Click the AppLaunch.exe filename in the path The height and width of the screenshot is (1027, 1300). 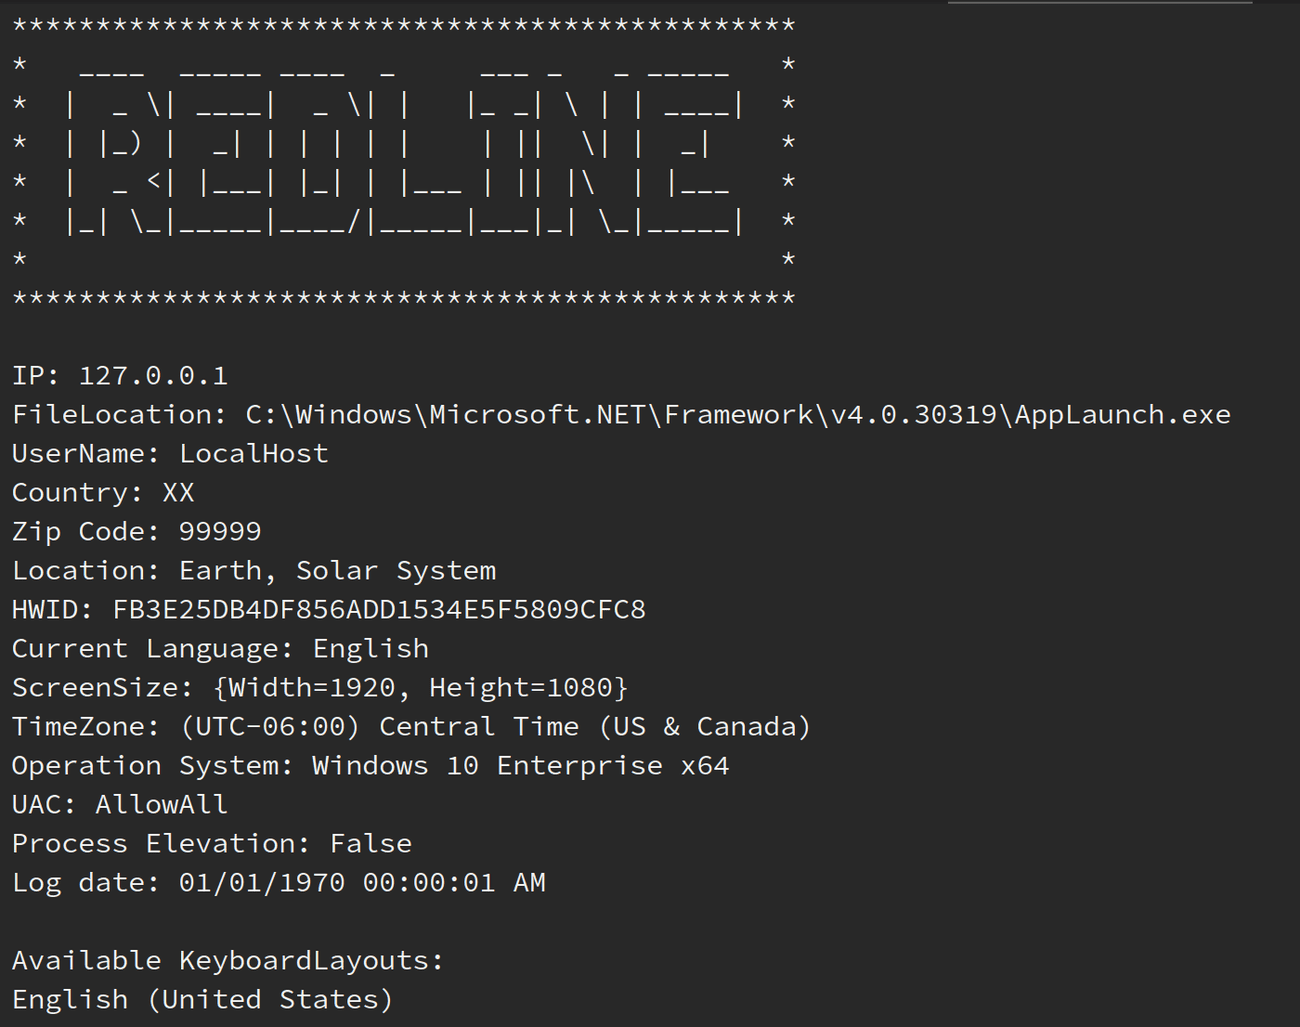1120,414
